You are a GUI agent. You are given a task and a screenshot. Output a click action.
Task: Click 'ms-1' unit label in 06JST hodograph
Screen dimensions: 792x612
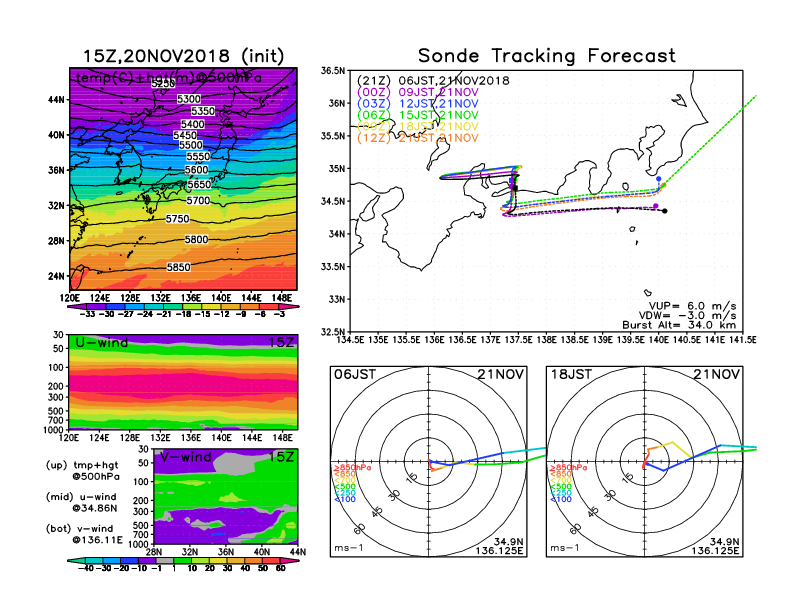pos(349,548)
